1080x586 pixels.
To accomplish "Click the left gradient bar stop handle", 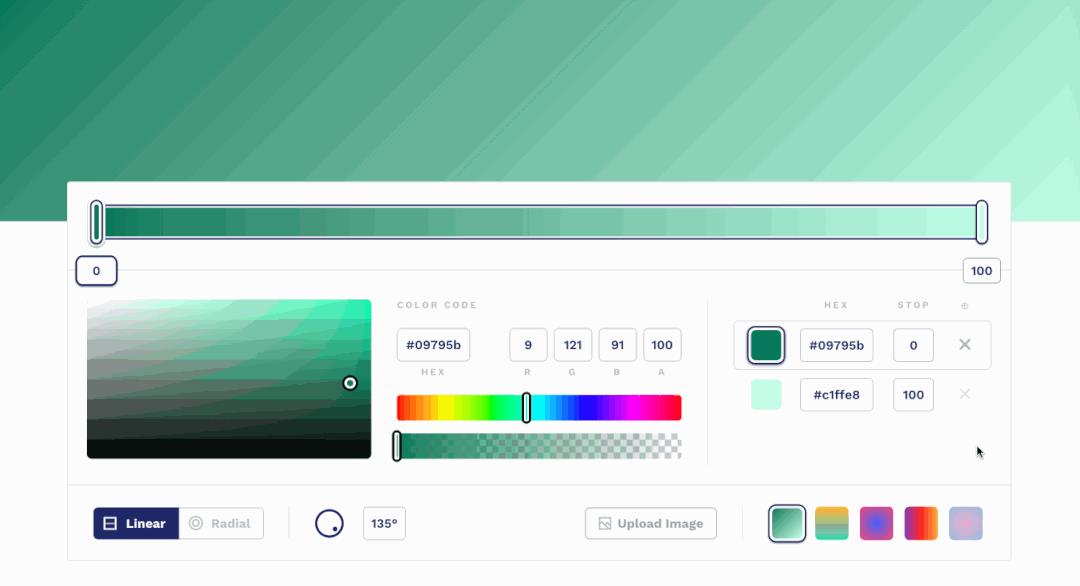I will 97,222.
